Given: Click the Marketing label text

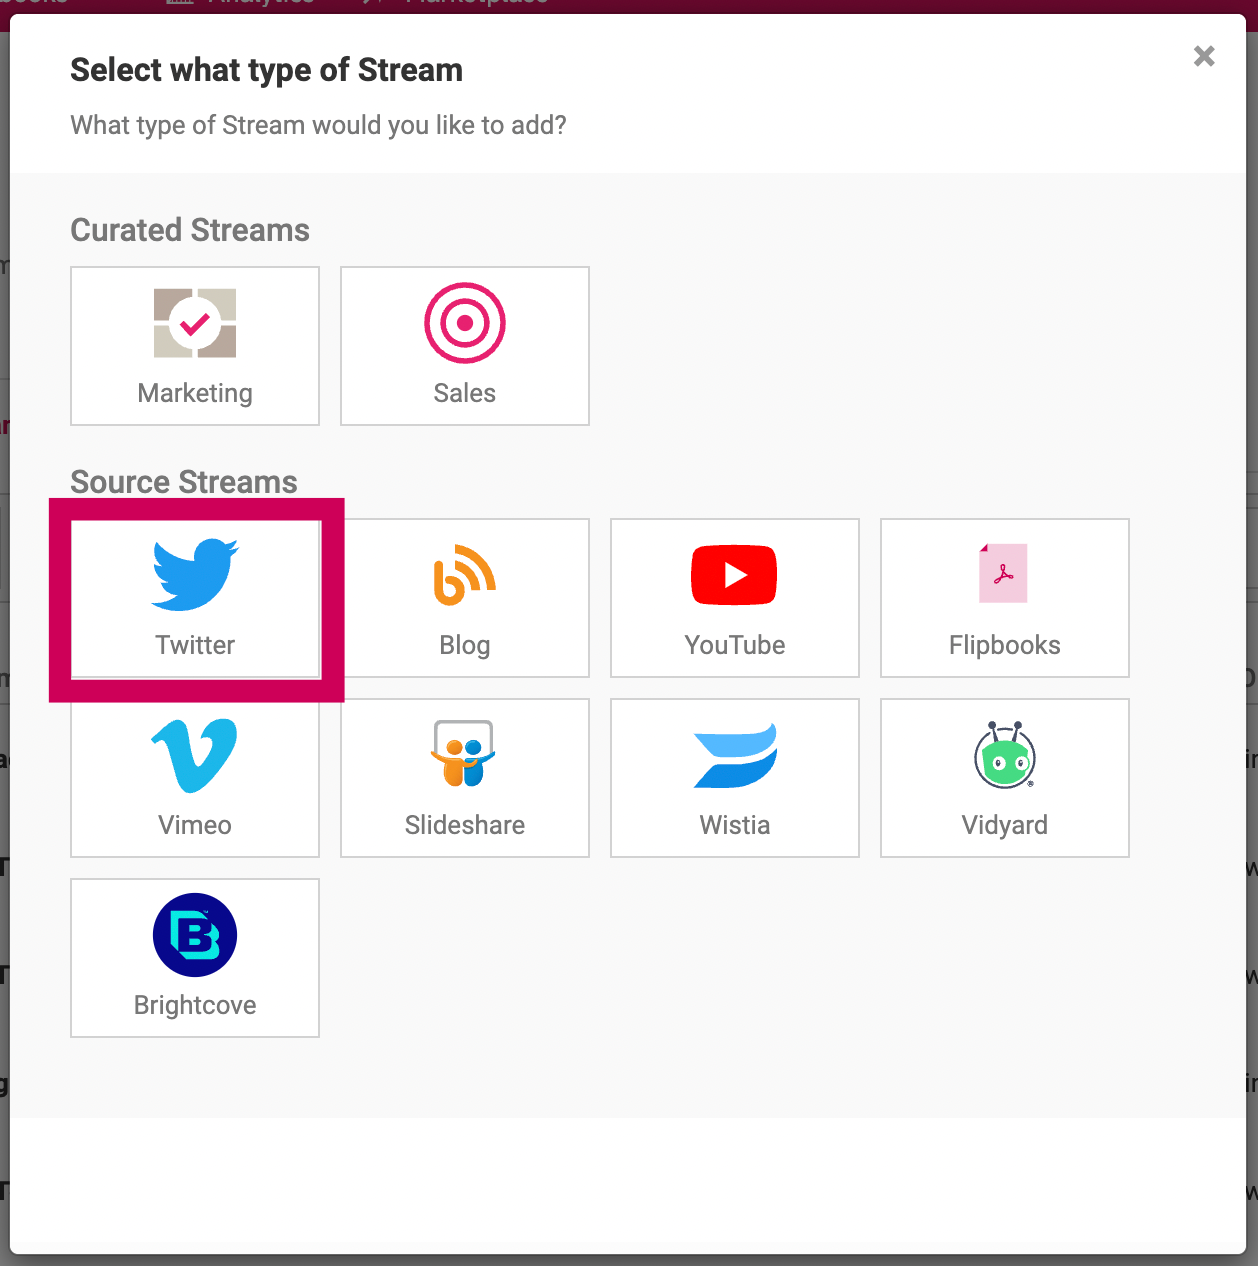Looking at the screenshot, I should pyautogui.click(x=195, y=393).
